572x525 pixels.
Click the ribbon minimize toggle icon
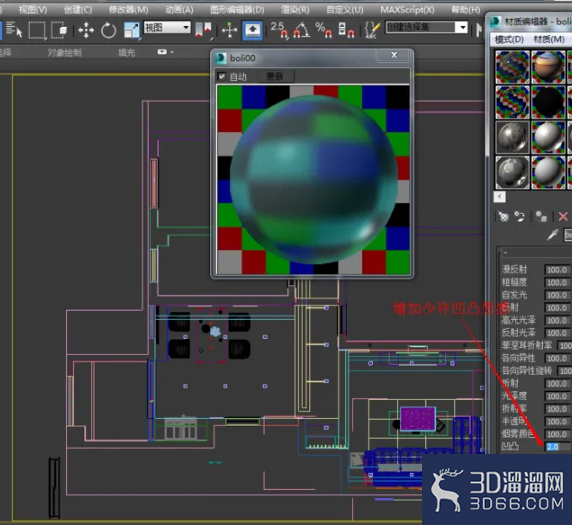pos(162,52)
